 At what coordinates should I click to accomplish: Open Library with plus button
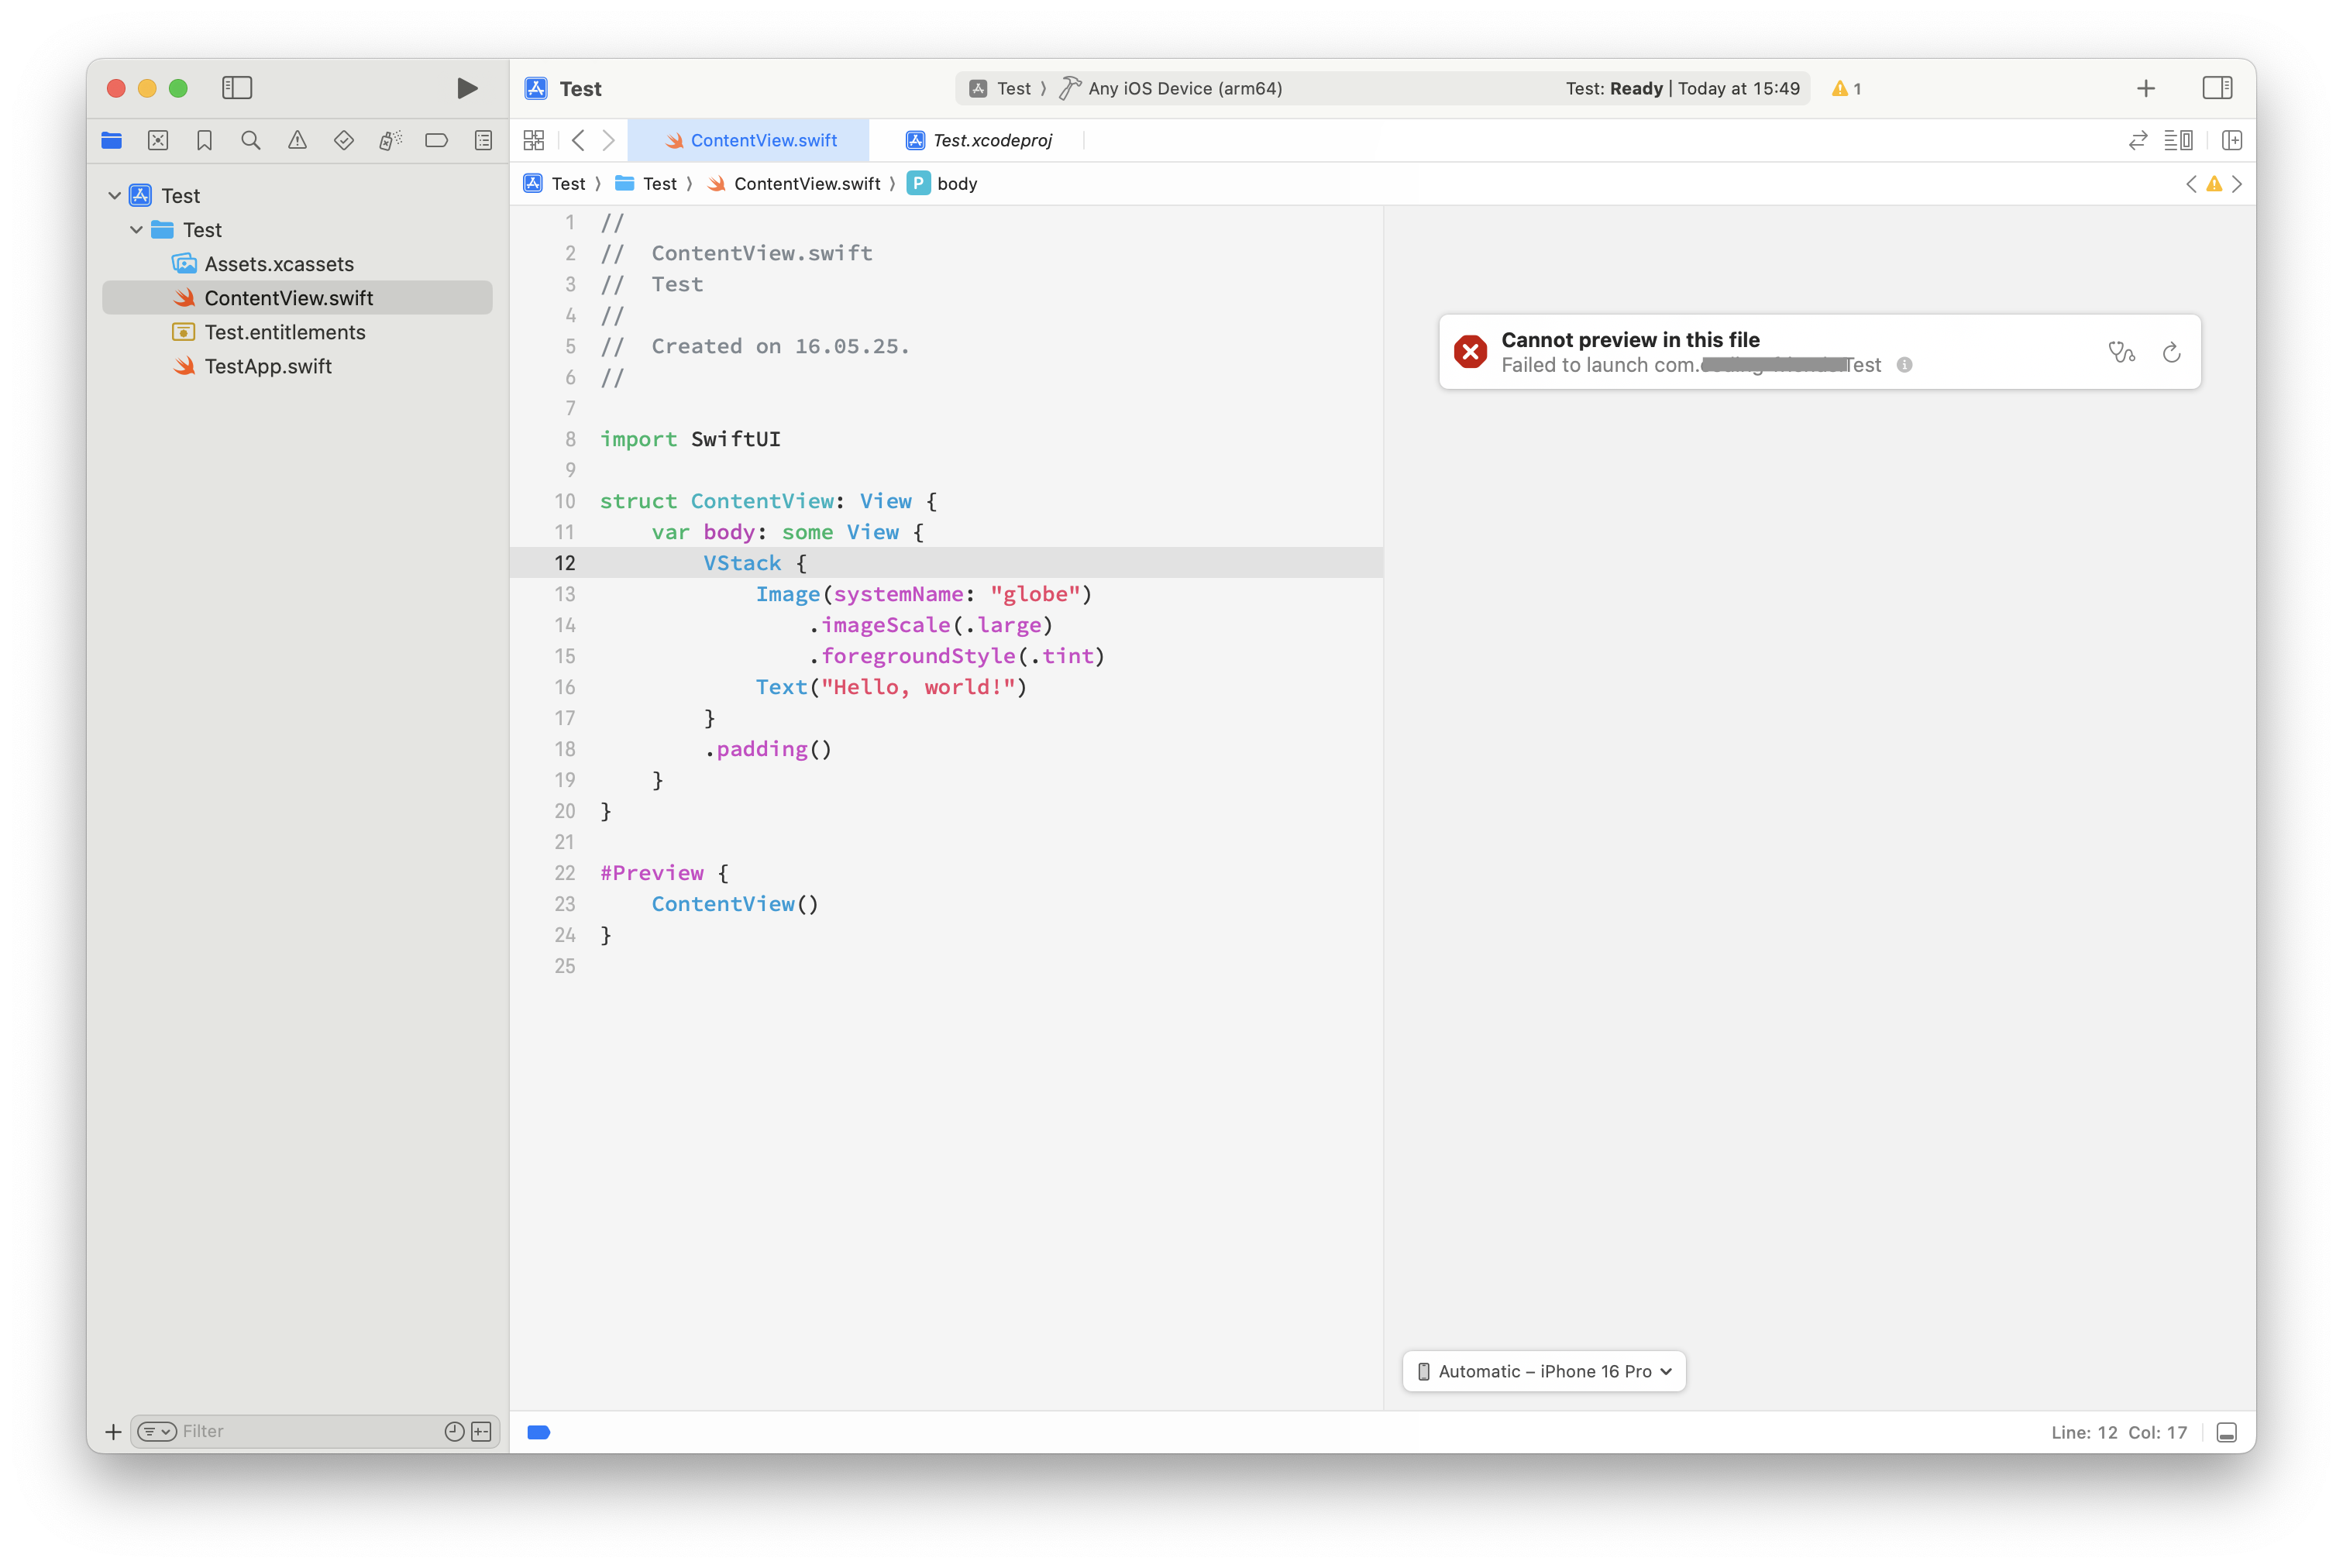(2146, 88)
